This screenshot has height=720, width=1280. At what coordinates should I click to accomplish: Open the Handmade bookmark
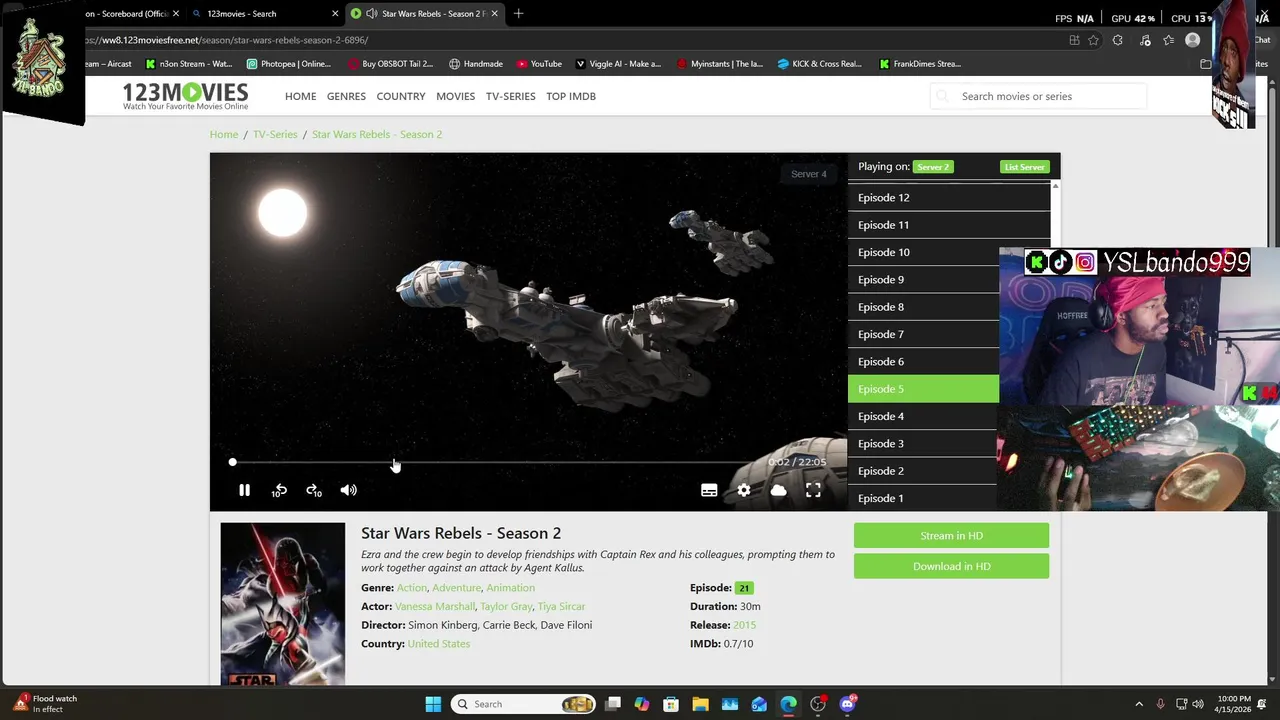coord(475,64)
